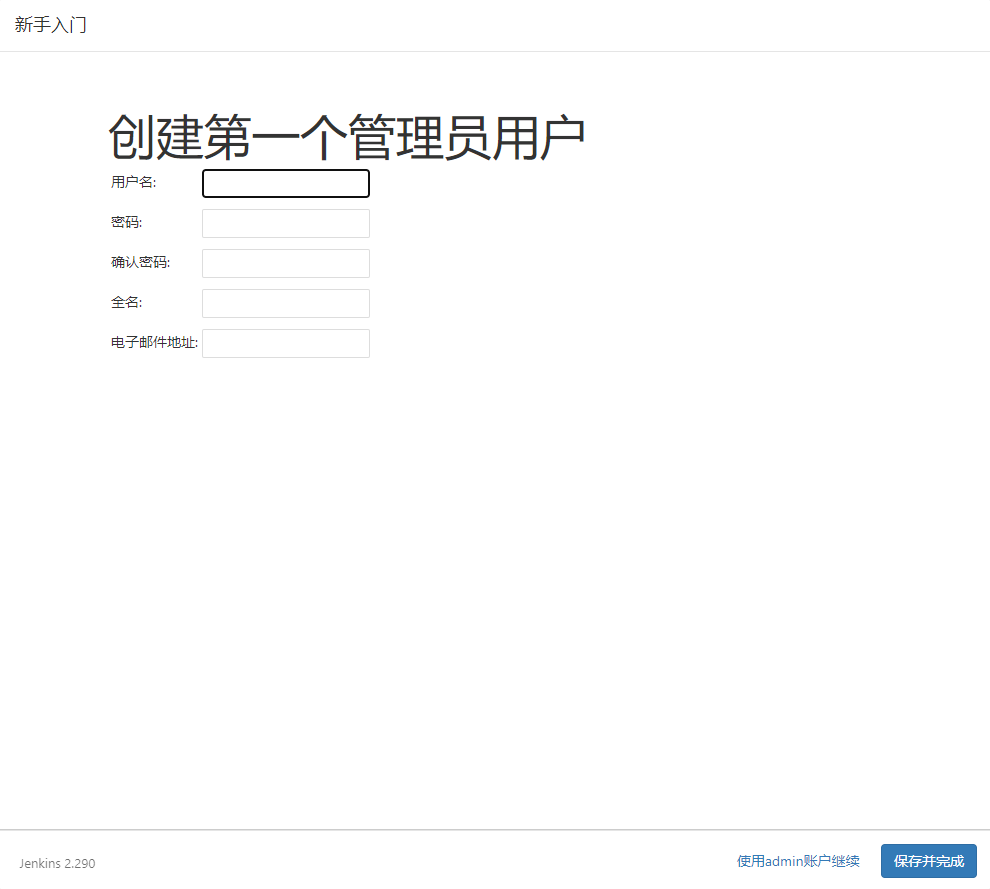Click the 创建第一个管理员用户 heading
The image size is (990, 889).
point(347,138)
